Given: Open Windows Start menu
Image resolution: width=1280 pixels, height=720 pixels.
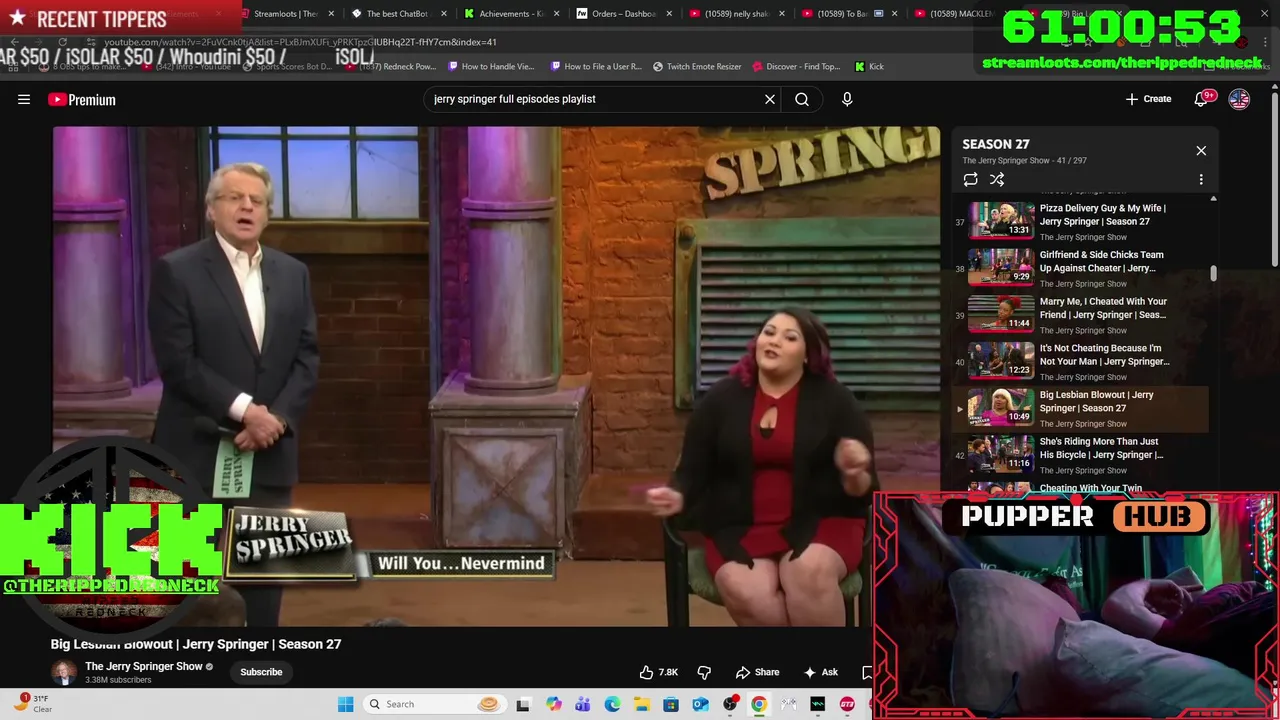Looking at the screenshot, I should pyautogui.click(x=346, y=704).
